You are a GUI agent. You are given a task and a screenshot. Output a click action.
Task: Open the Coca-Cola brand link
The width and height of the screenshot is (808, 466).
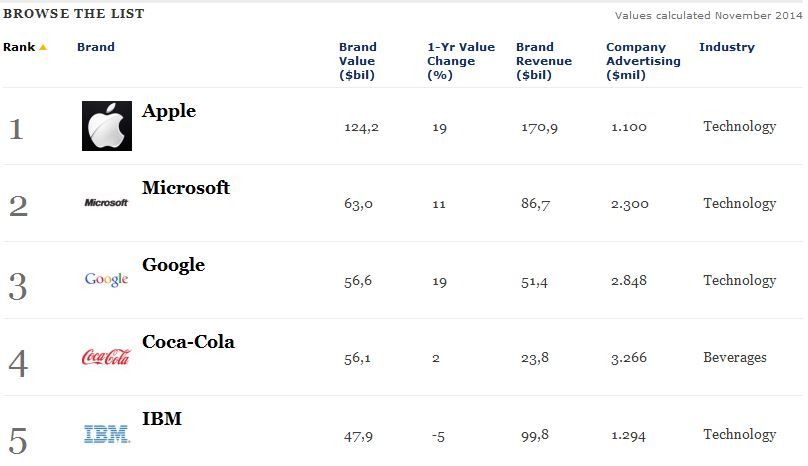point(188,342)
